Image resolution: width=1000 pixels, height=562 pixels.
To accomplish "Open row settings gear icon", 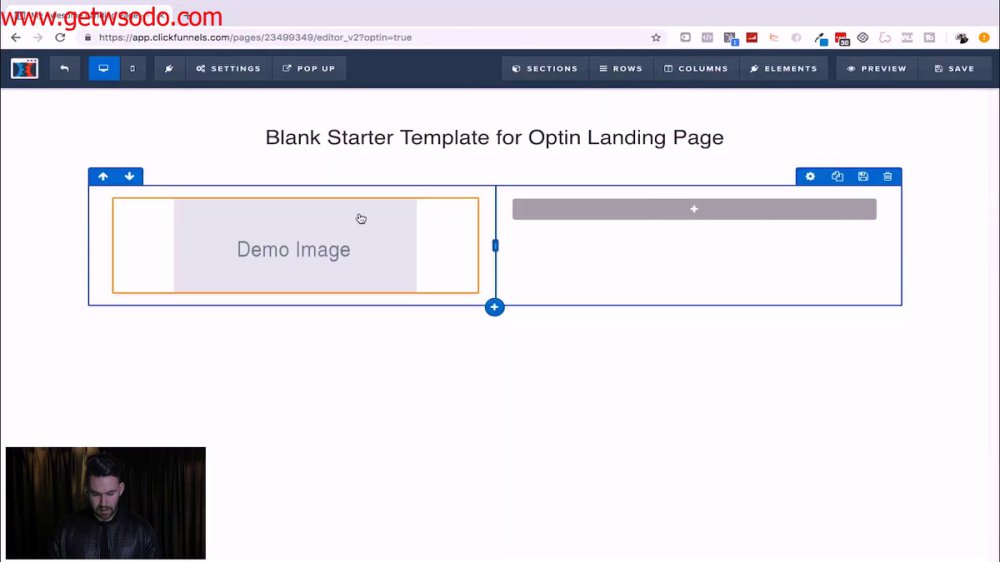I will [x=810, y=176].
